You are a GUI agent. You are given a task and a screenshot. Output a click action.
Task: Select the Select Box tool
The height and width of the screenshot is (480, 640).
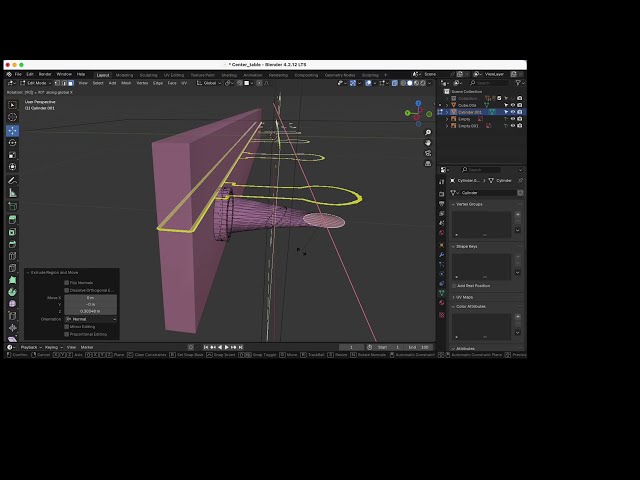(x=12, y=105)
